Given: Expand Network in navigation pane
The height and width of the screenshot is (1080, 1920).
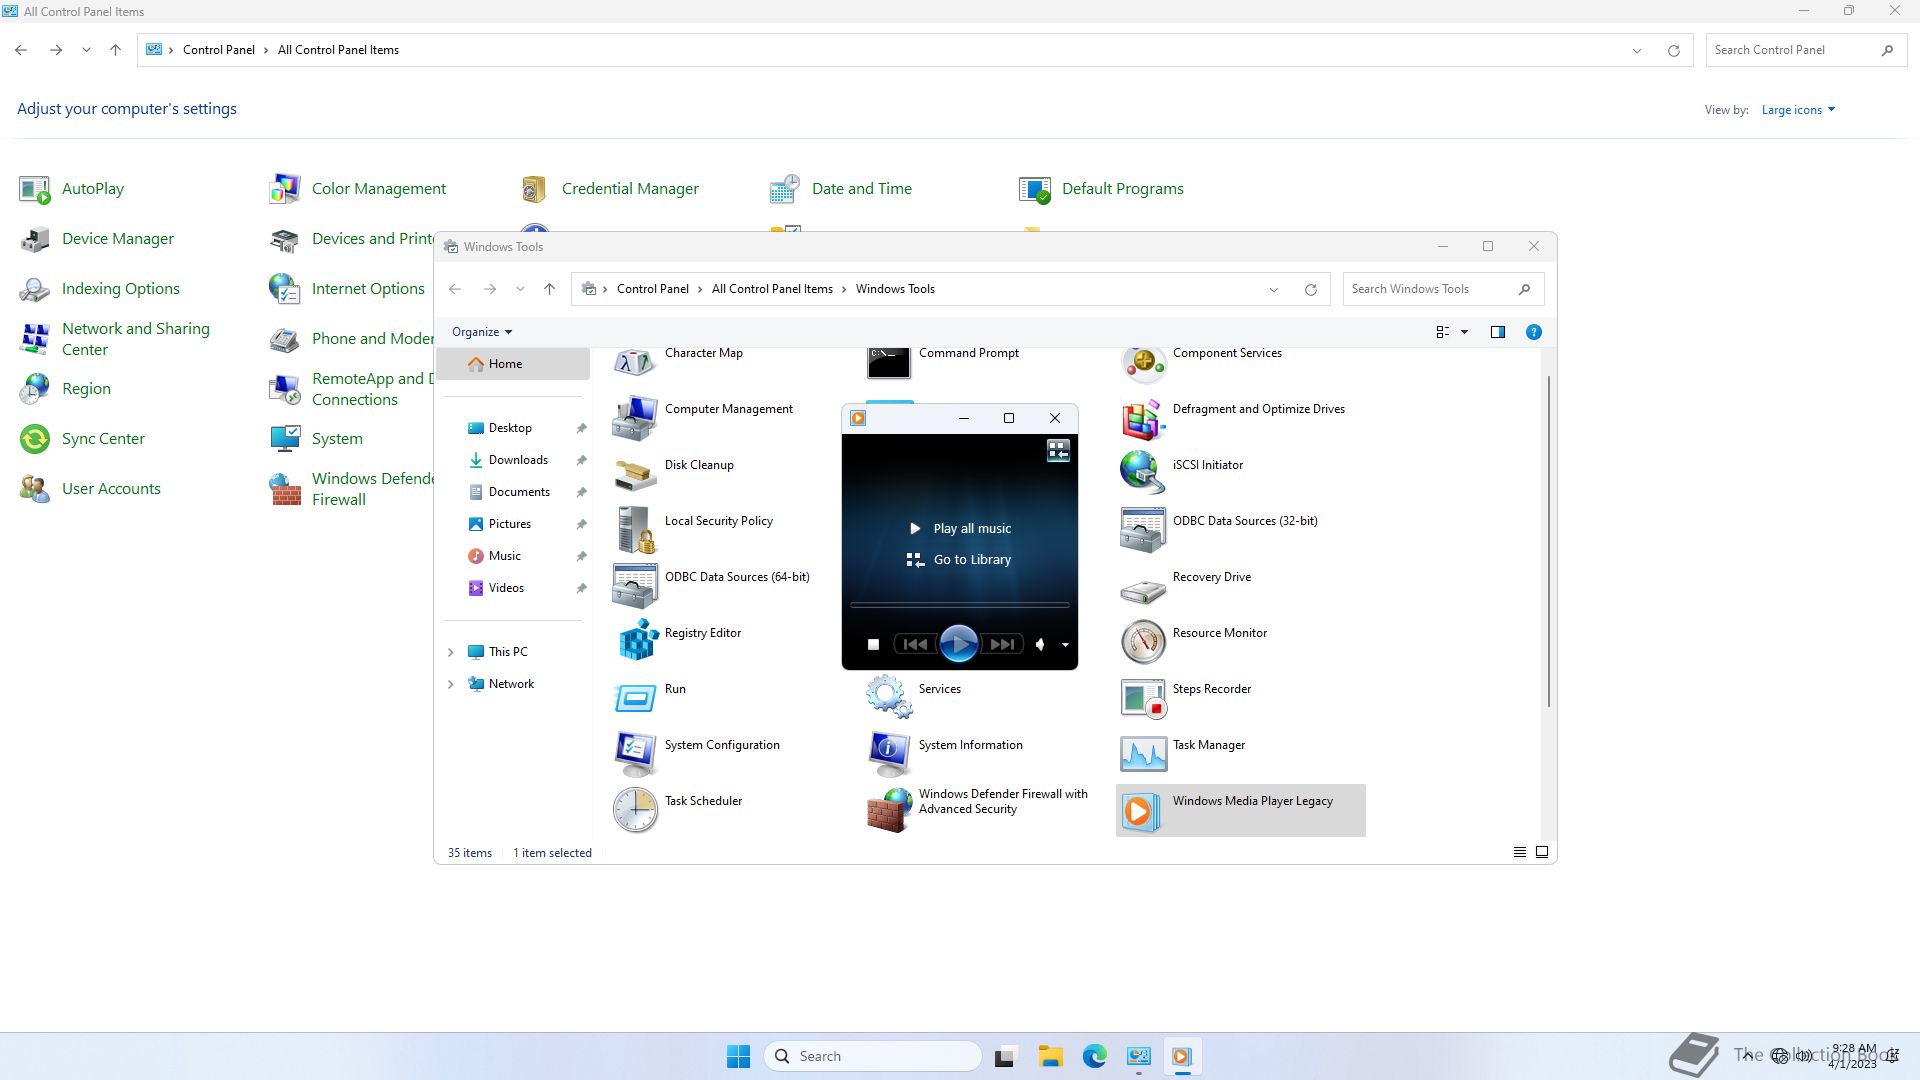Looking at the screenshot, I should click(x=450, y=684).
